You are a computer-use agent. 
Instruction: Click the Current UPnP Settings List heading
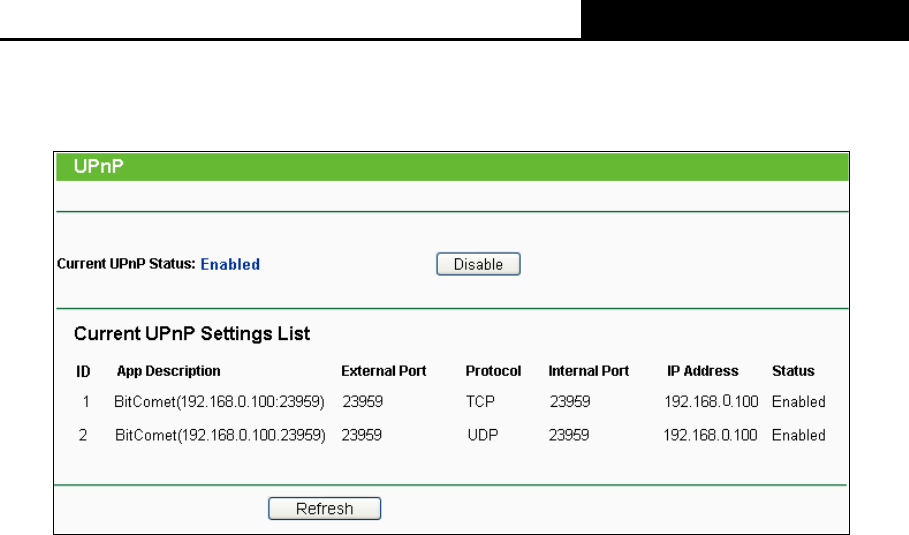pyautogui.click(x=192, y=334)
